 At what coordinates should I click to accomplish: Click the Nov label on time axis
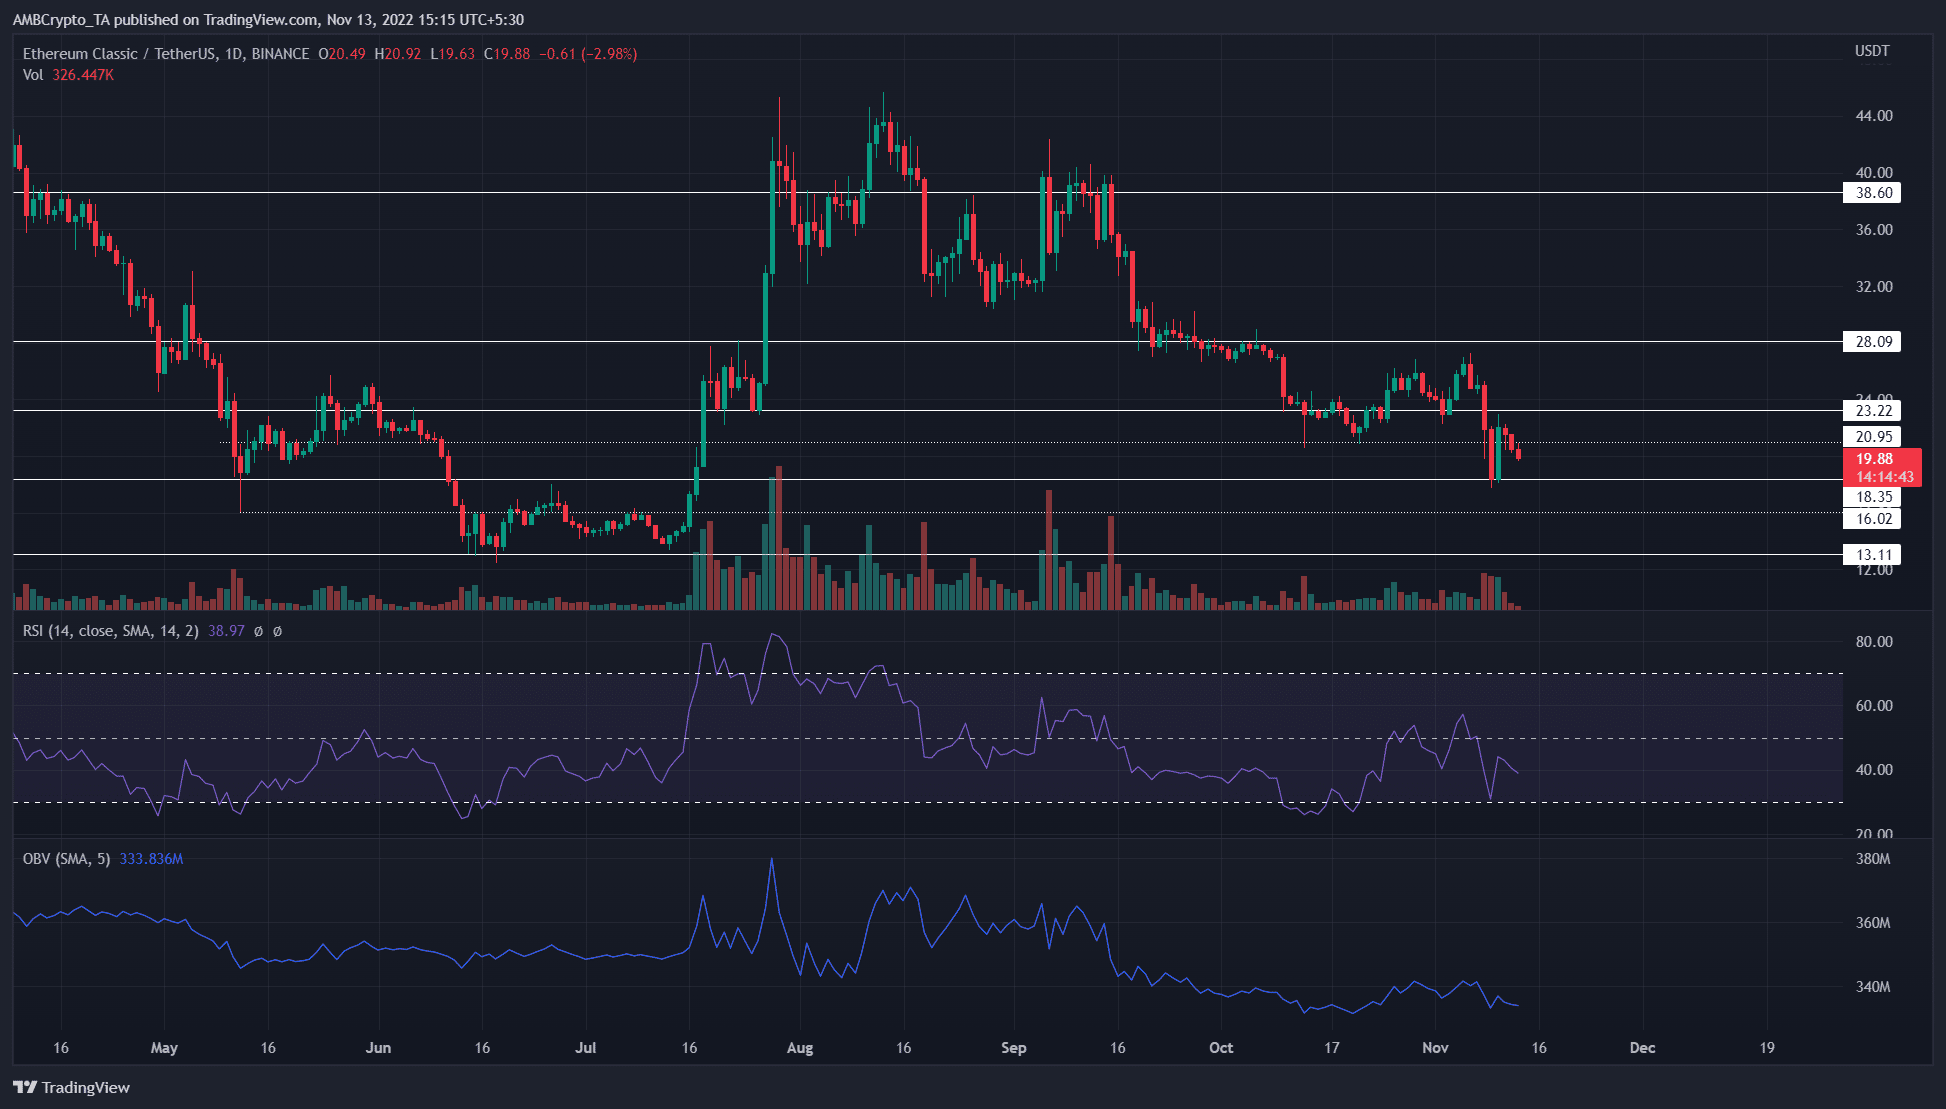click(x=1435, y=1048)
